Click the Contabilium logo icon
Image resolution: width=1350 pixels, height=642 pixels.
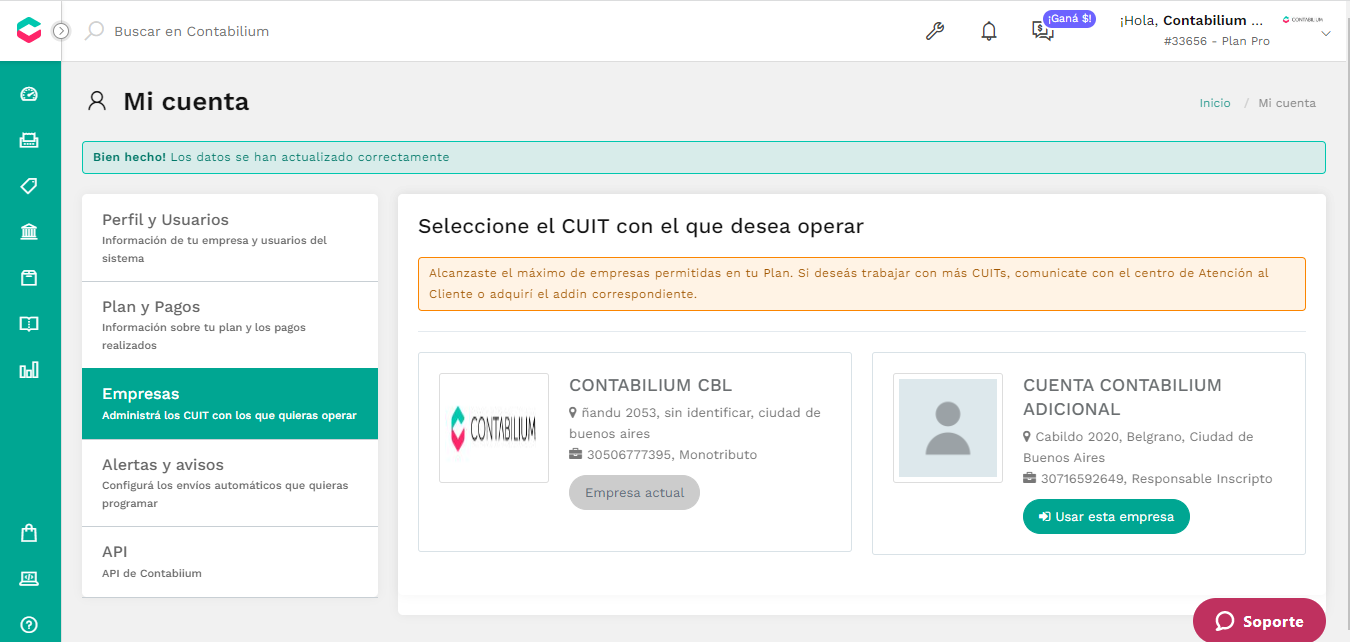point(29,31)
